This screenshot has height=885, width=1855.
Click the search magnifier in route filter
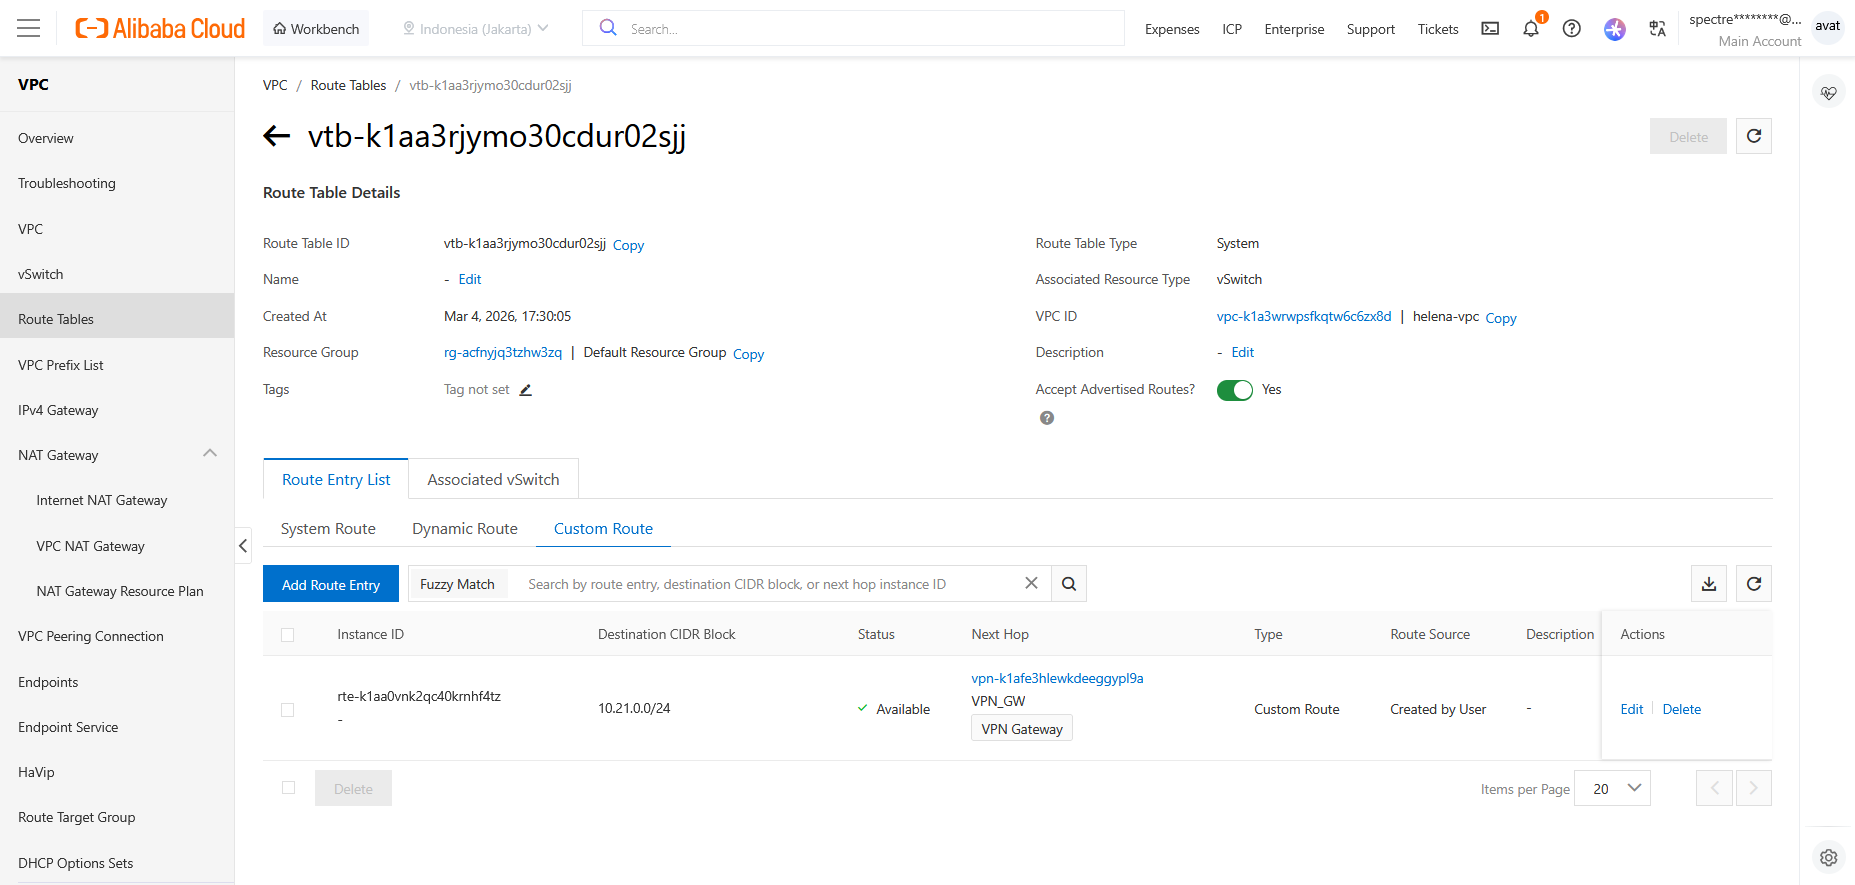tap(1069, 584)
